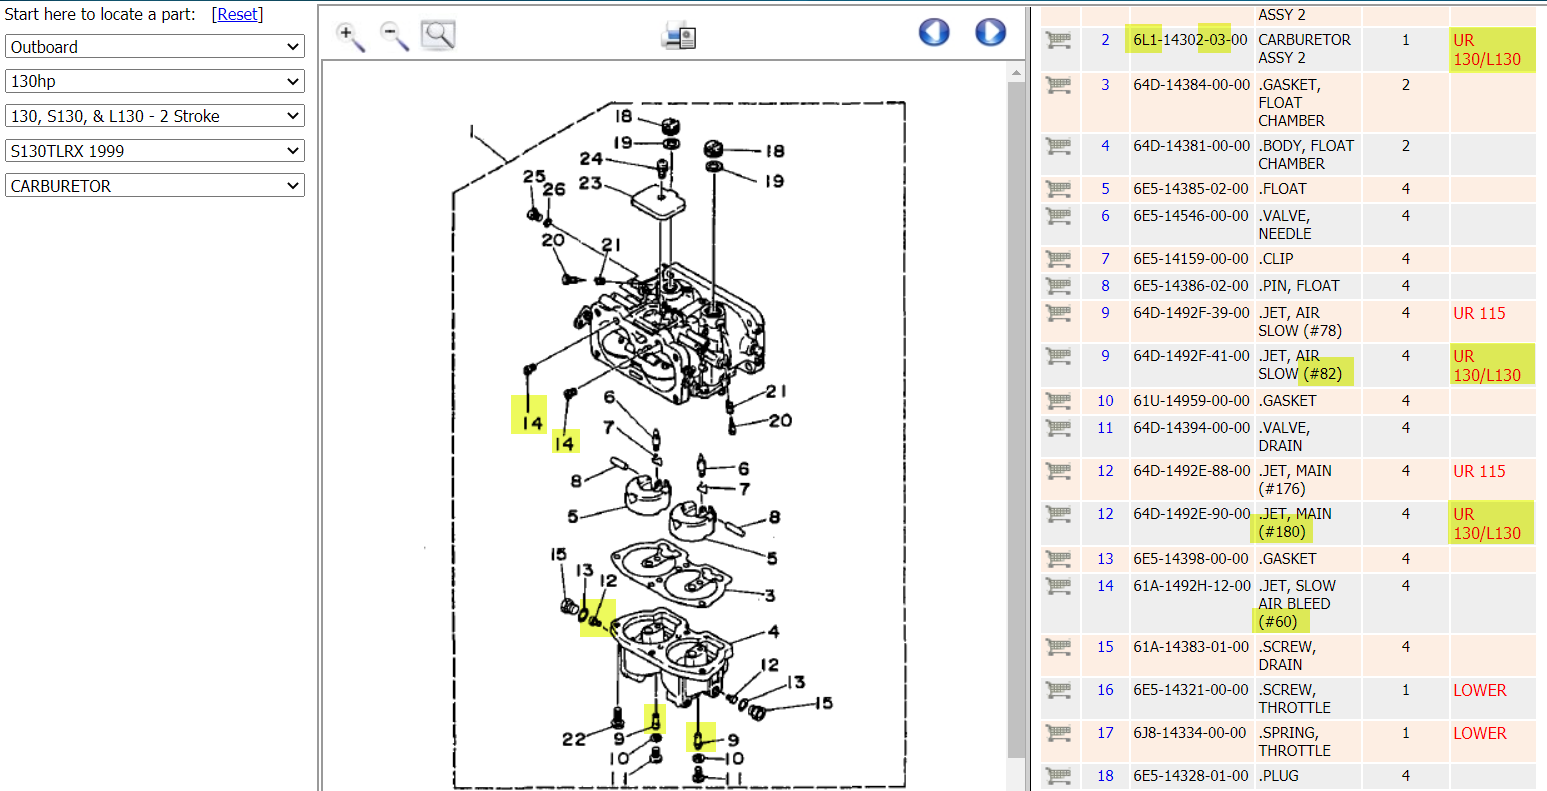1547x791 pixels.
Task: Open reference number 18 link
Action: (1105, 775)
